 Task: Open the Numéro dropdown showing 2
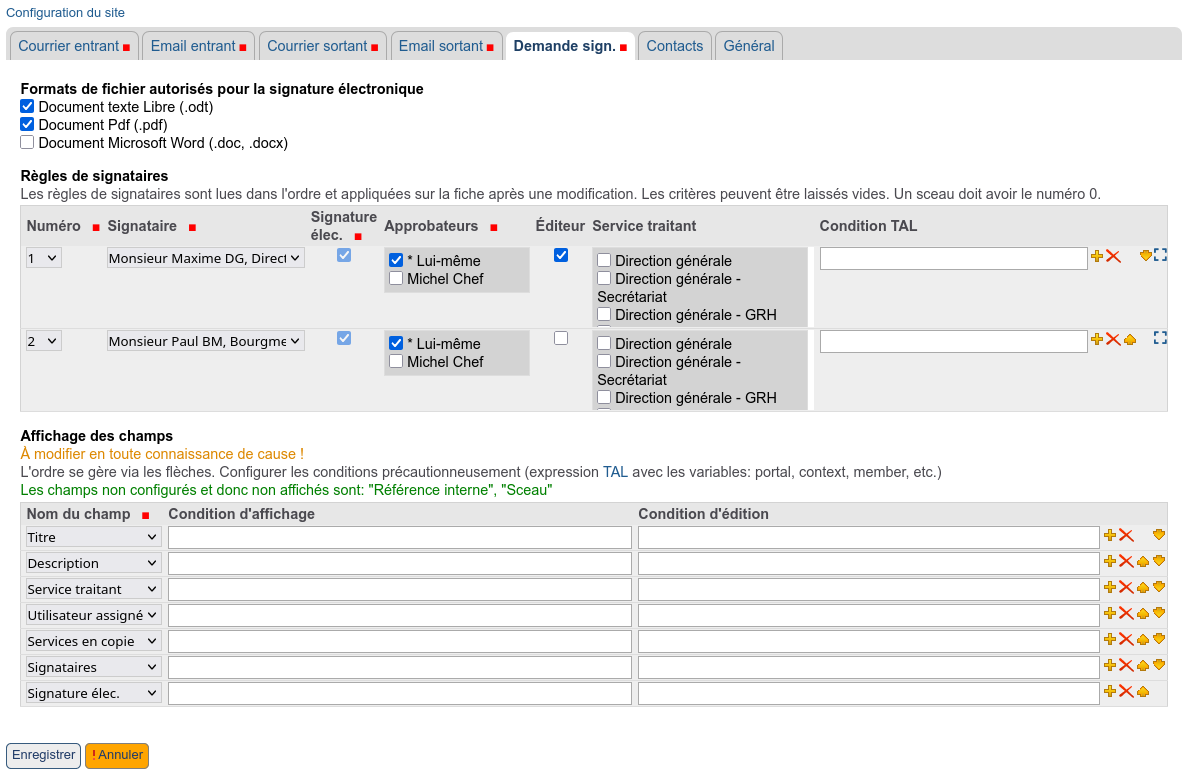pyautogui.click(x=43, y=341)
